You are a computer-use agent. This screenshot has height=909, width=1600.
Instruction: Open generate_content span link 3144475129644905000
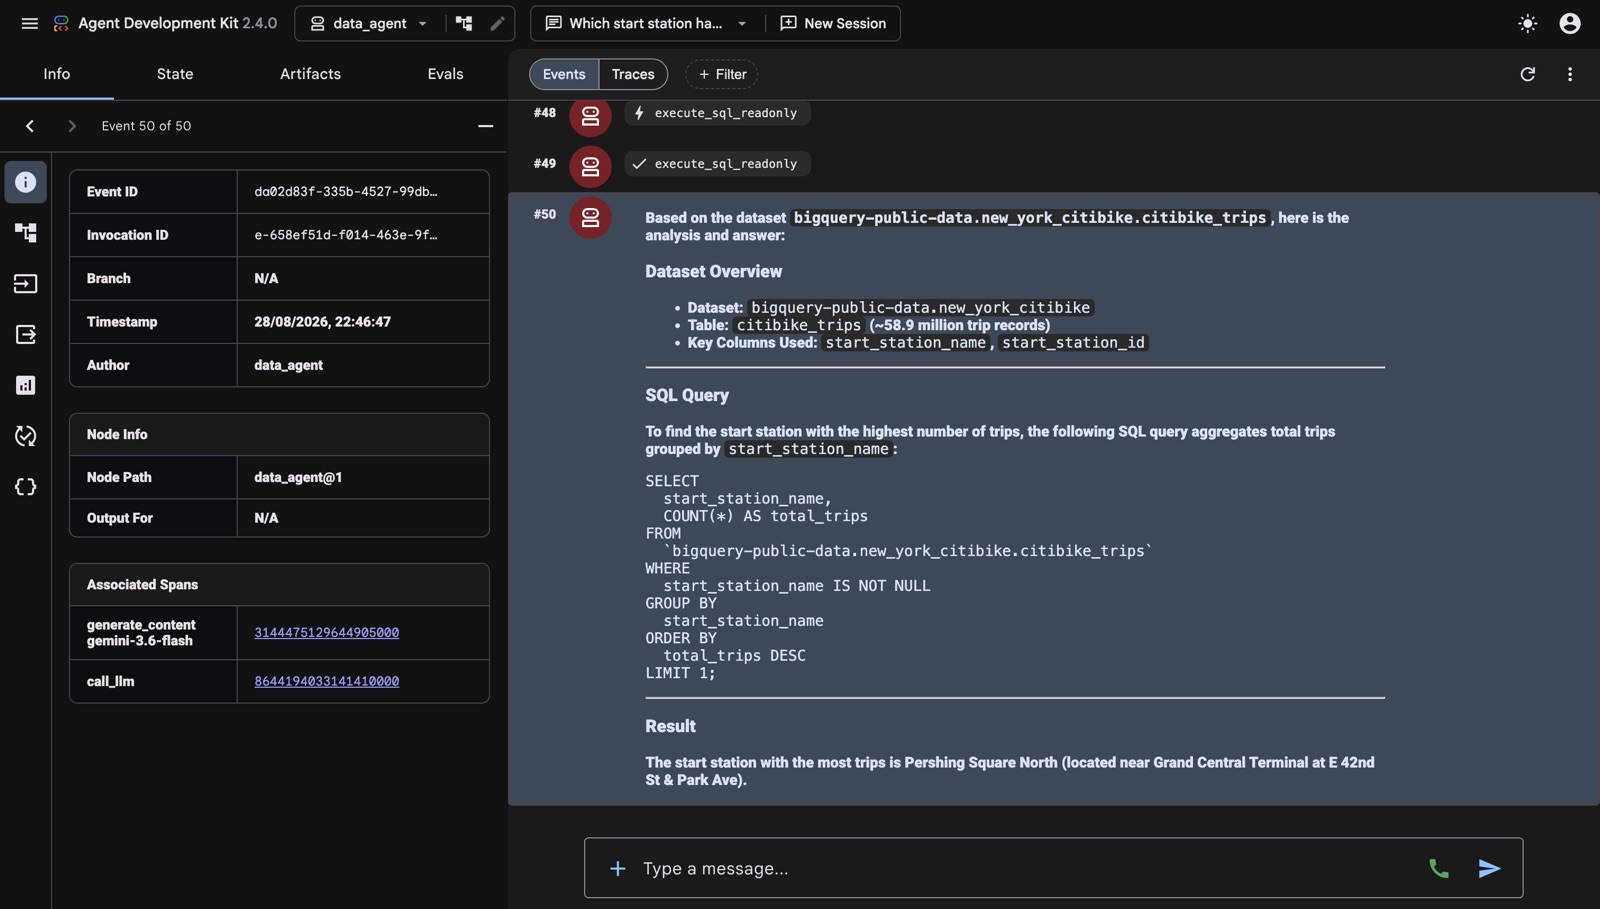326,633
